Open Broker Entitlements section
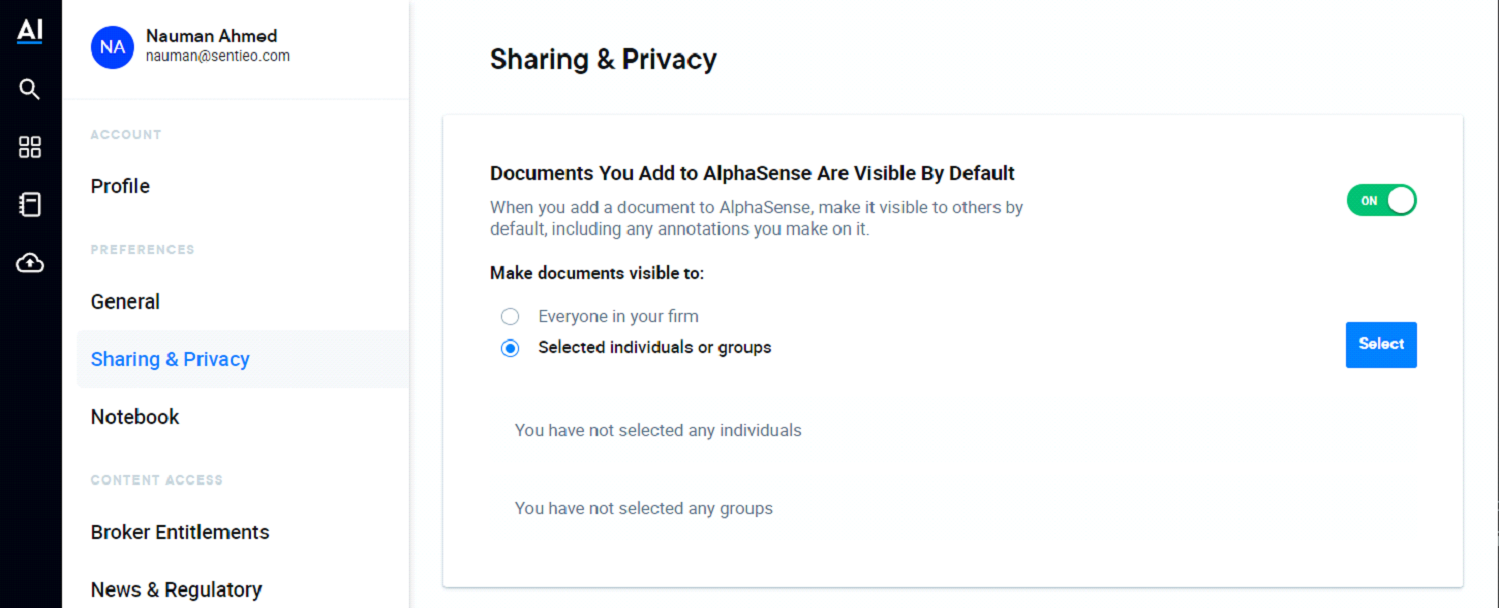Viewport: 1499px width, 608px height. 180,532
